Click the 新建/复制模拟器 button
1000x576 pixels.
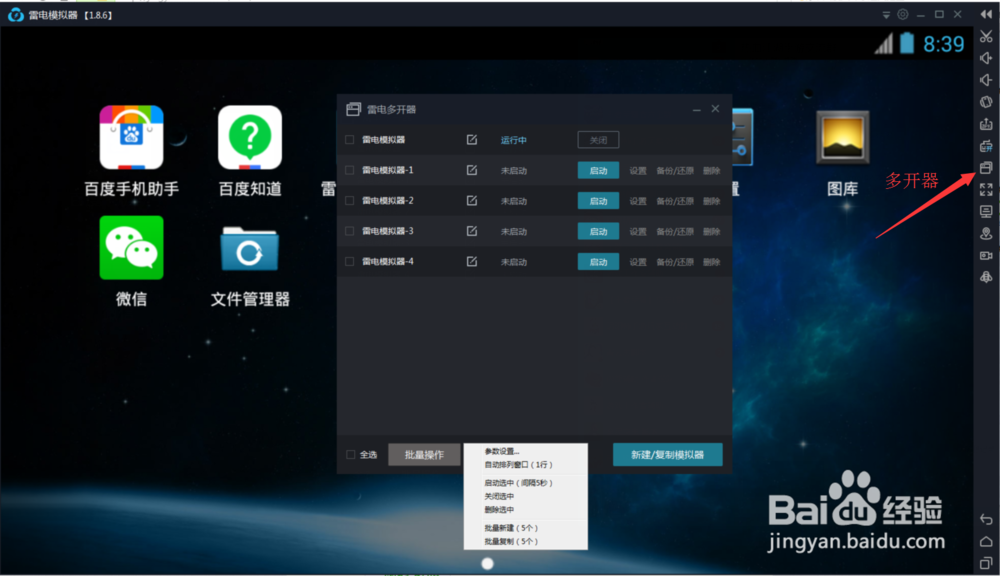tap(668, 455)
